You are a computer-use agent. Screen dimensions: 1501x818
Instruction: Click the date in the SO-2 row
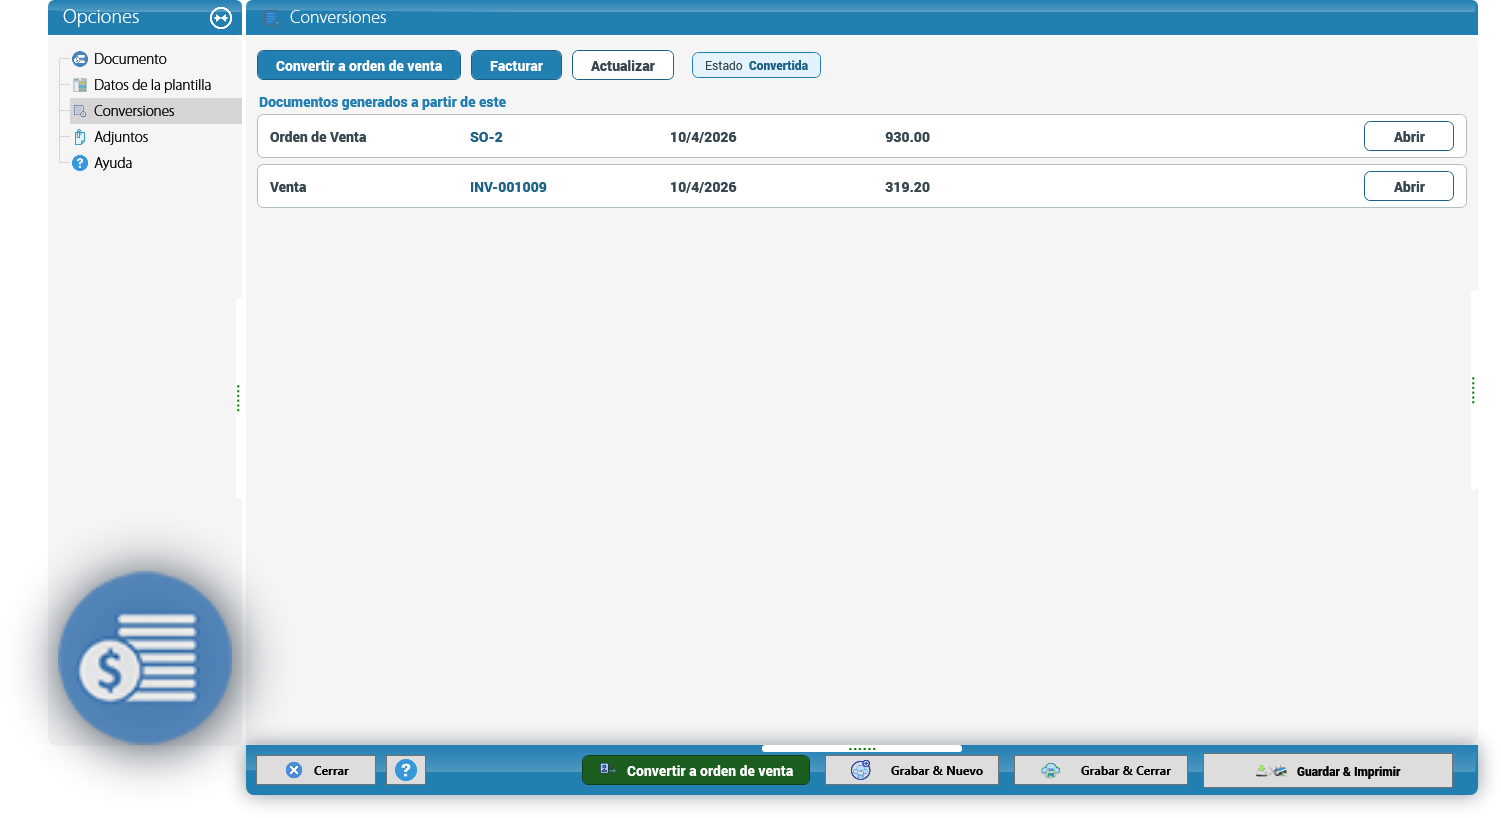[703, 137]
